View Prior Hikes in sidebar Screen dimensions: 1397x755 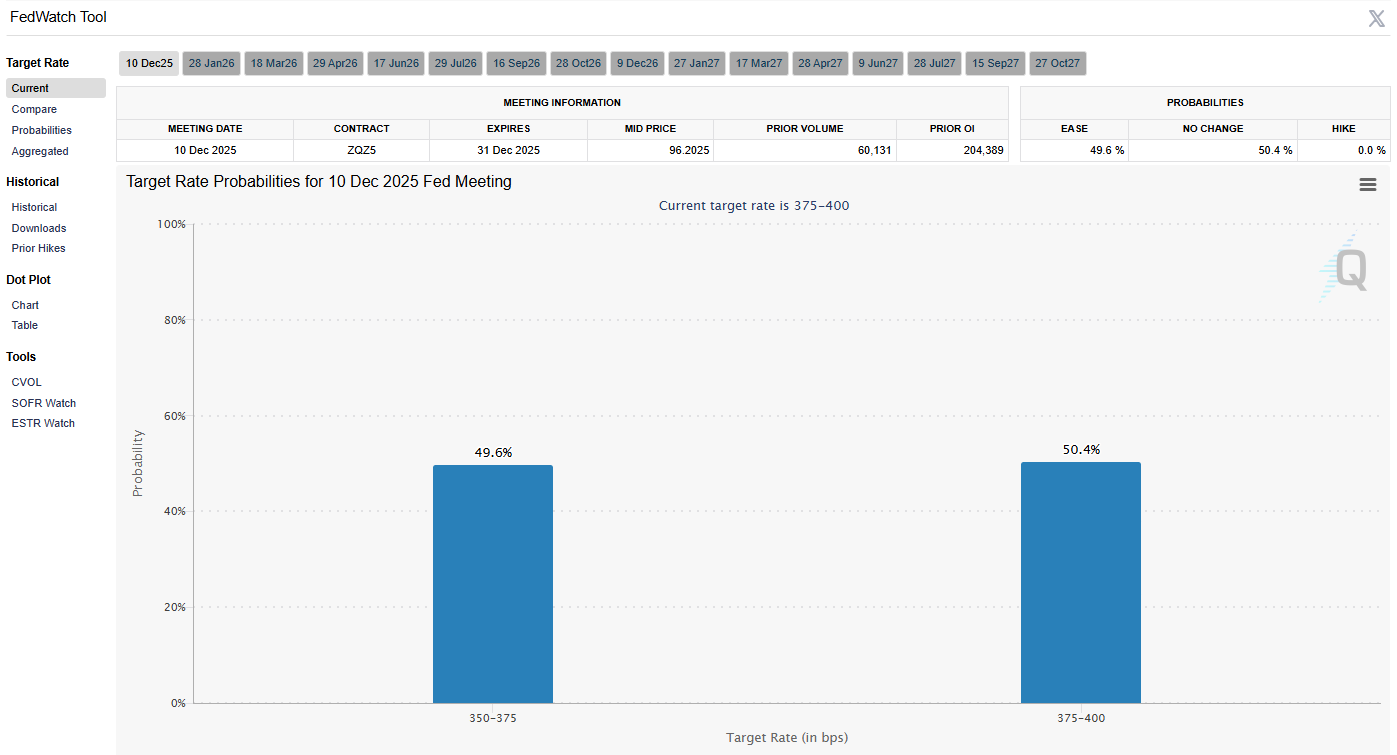pyautogui.click(x=39, y=248)
